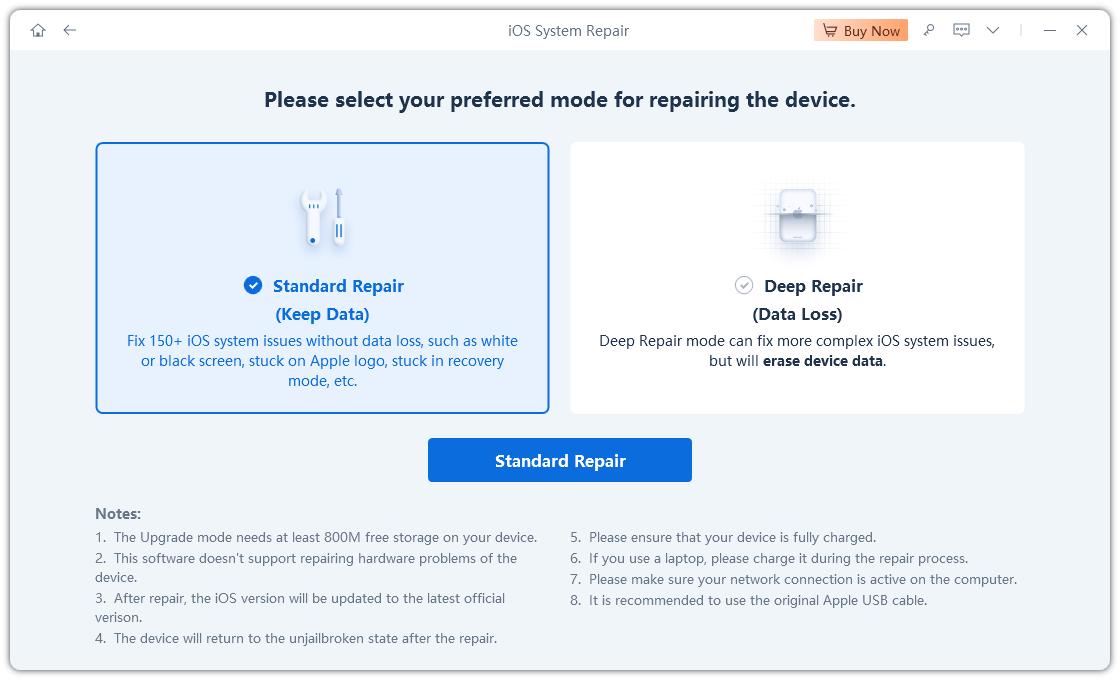
Task: Select the Deep Repair radio checkmark
Action: (744, 286)
